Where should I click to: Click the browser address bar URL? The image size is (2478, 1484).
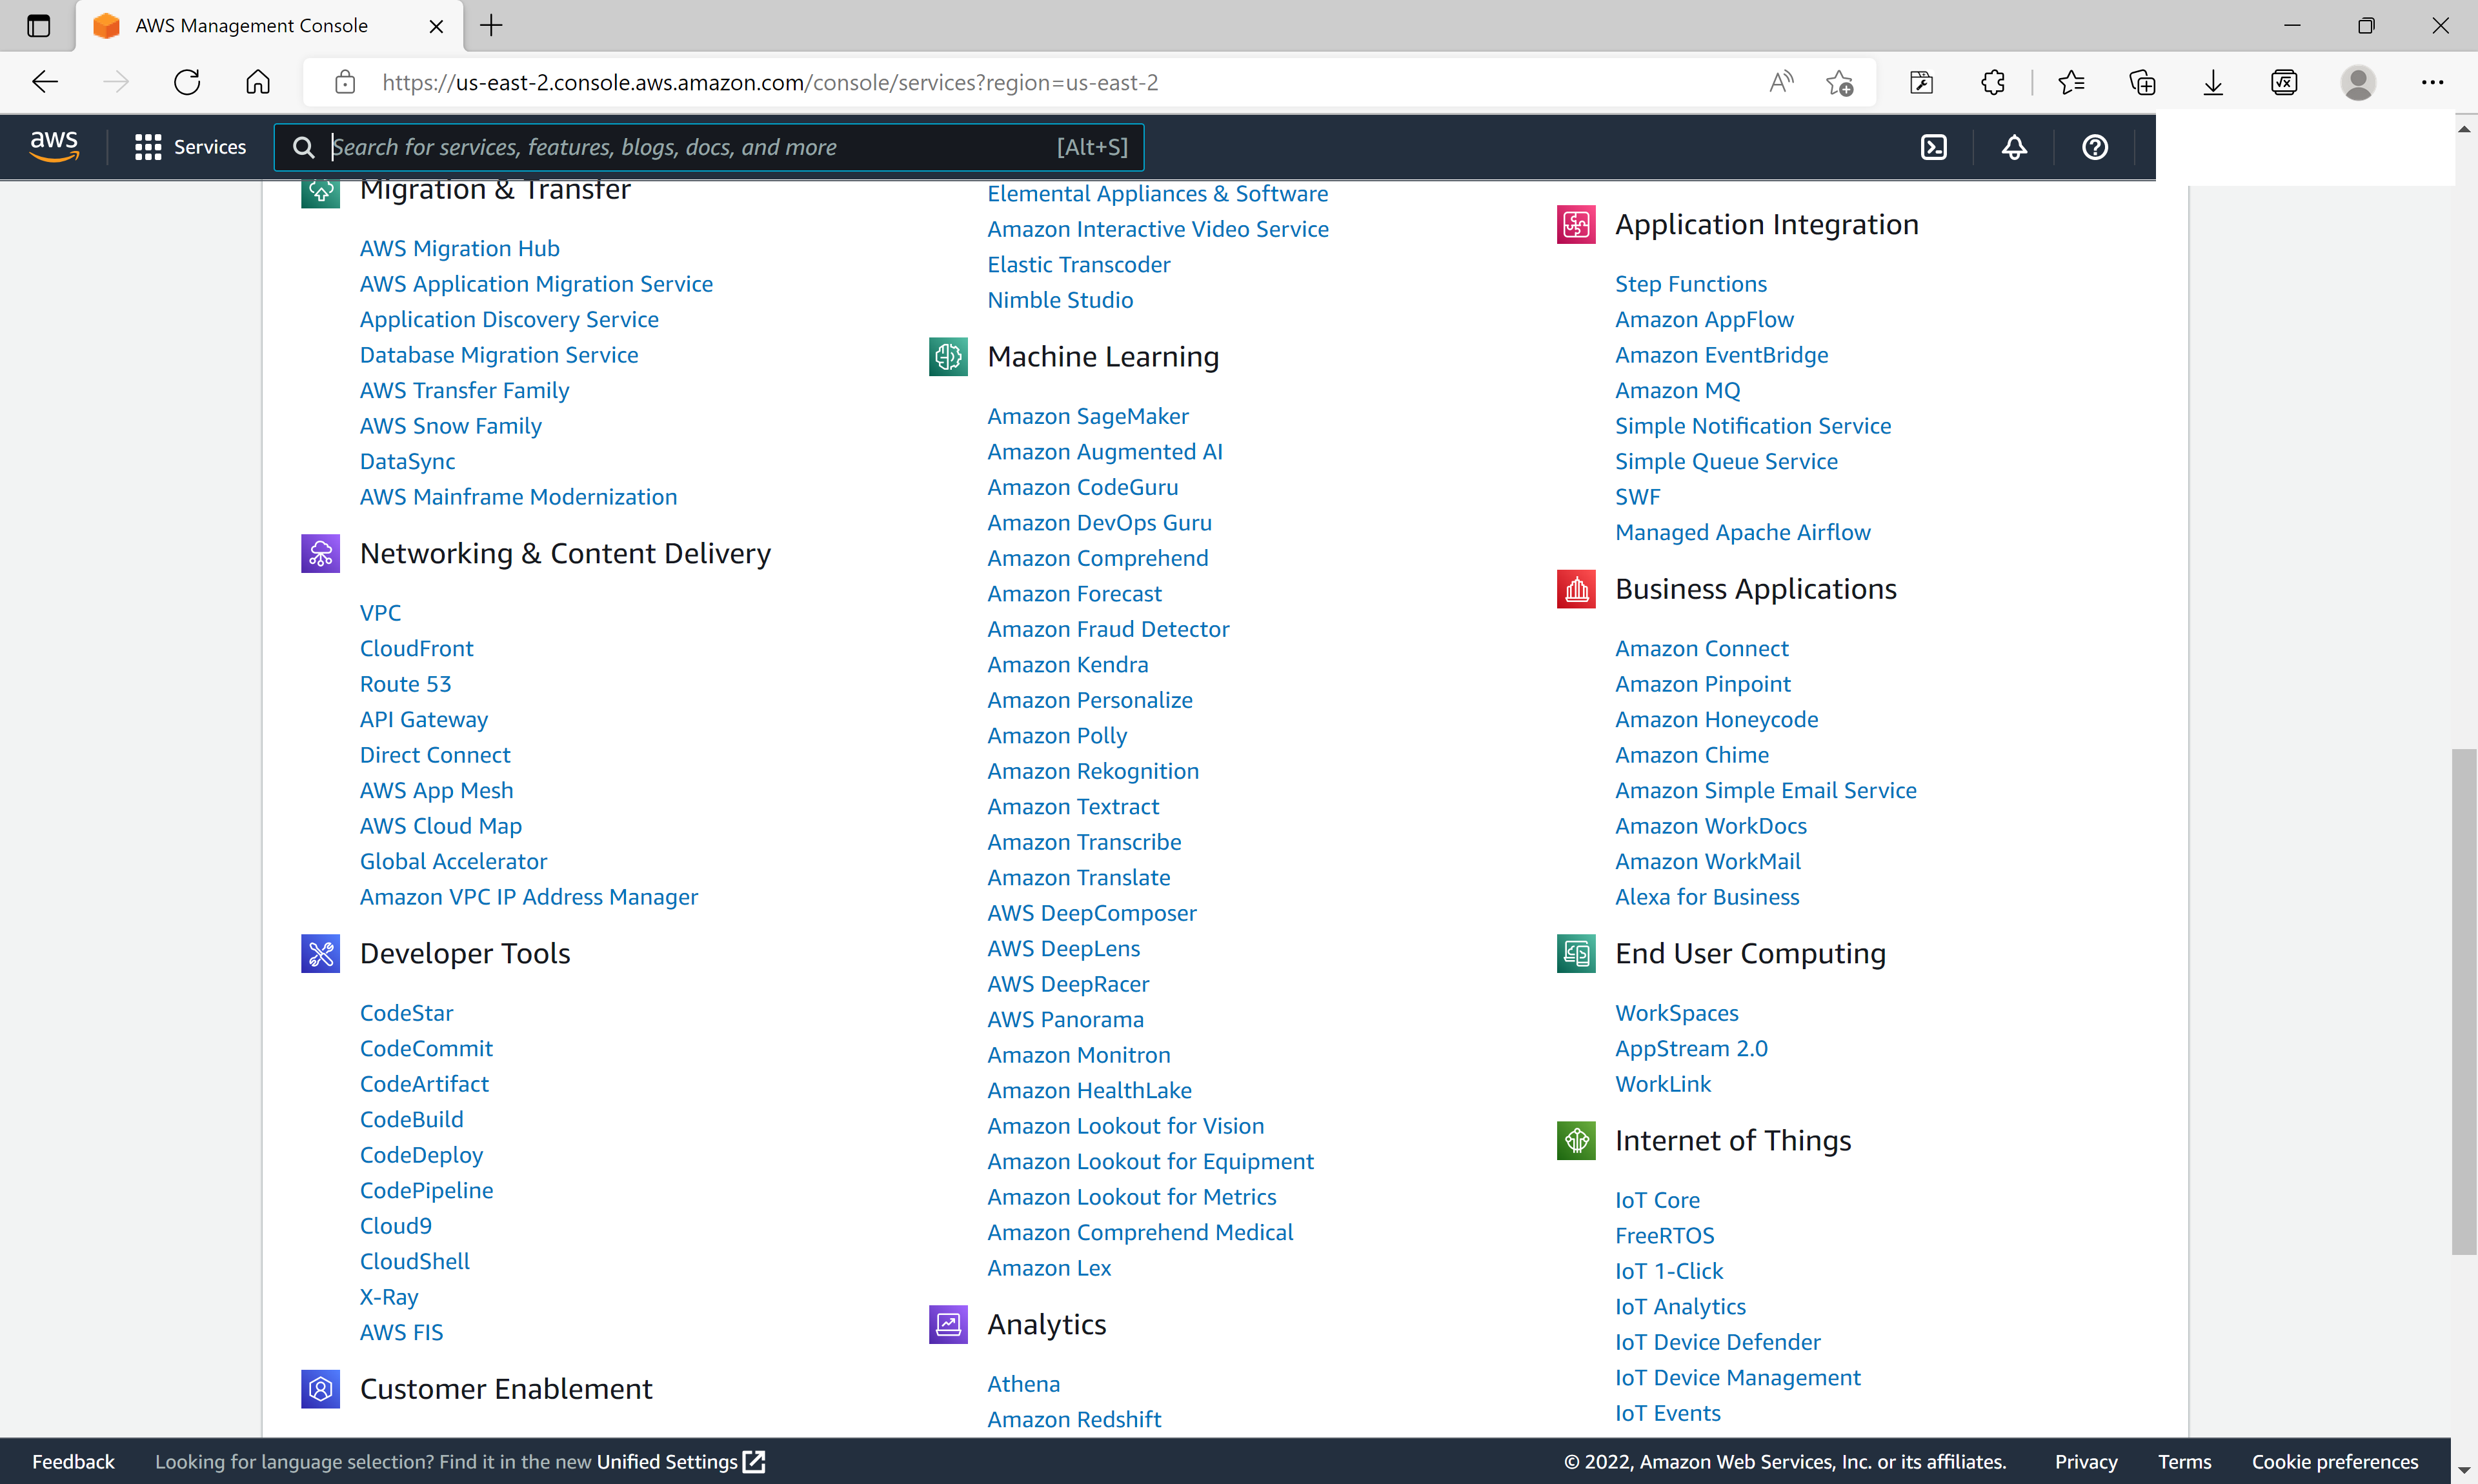770,82
